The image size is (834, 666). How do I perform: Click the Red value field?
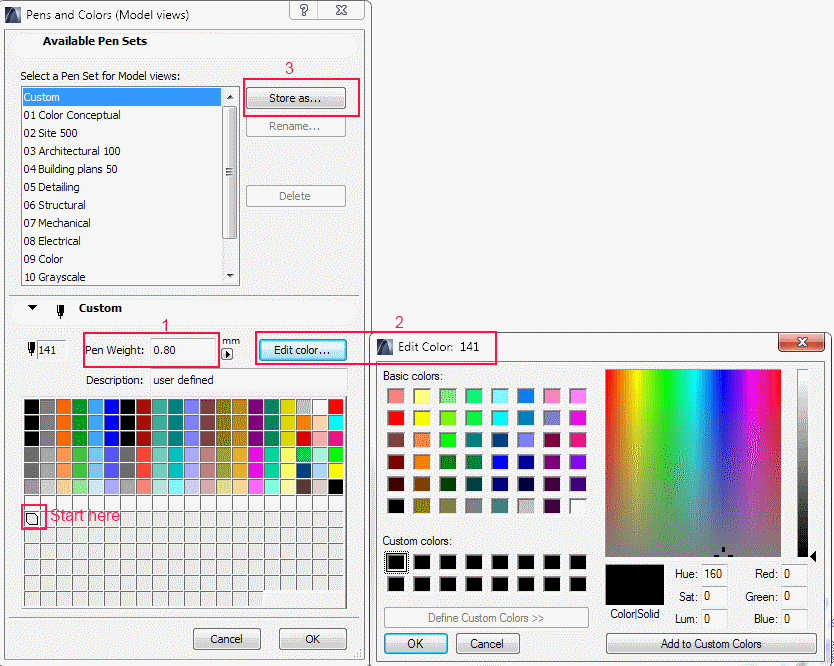tap(794, 574)
